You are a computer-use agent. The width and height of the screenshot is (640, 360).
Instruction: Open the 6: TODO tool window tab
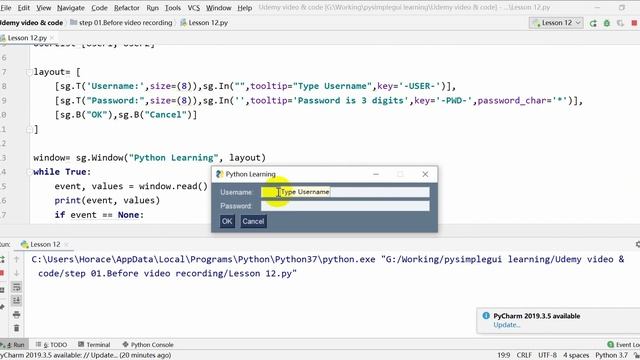pos(51,345)
